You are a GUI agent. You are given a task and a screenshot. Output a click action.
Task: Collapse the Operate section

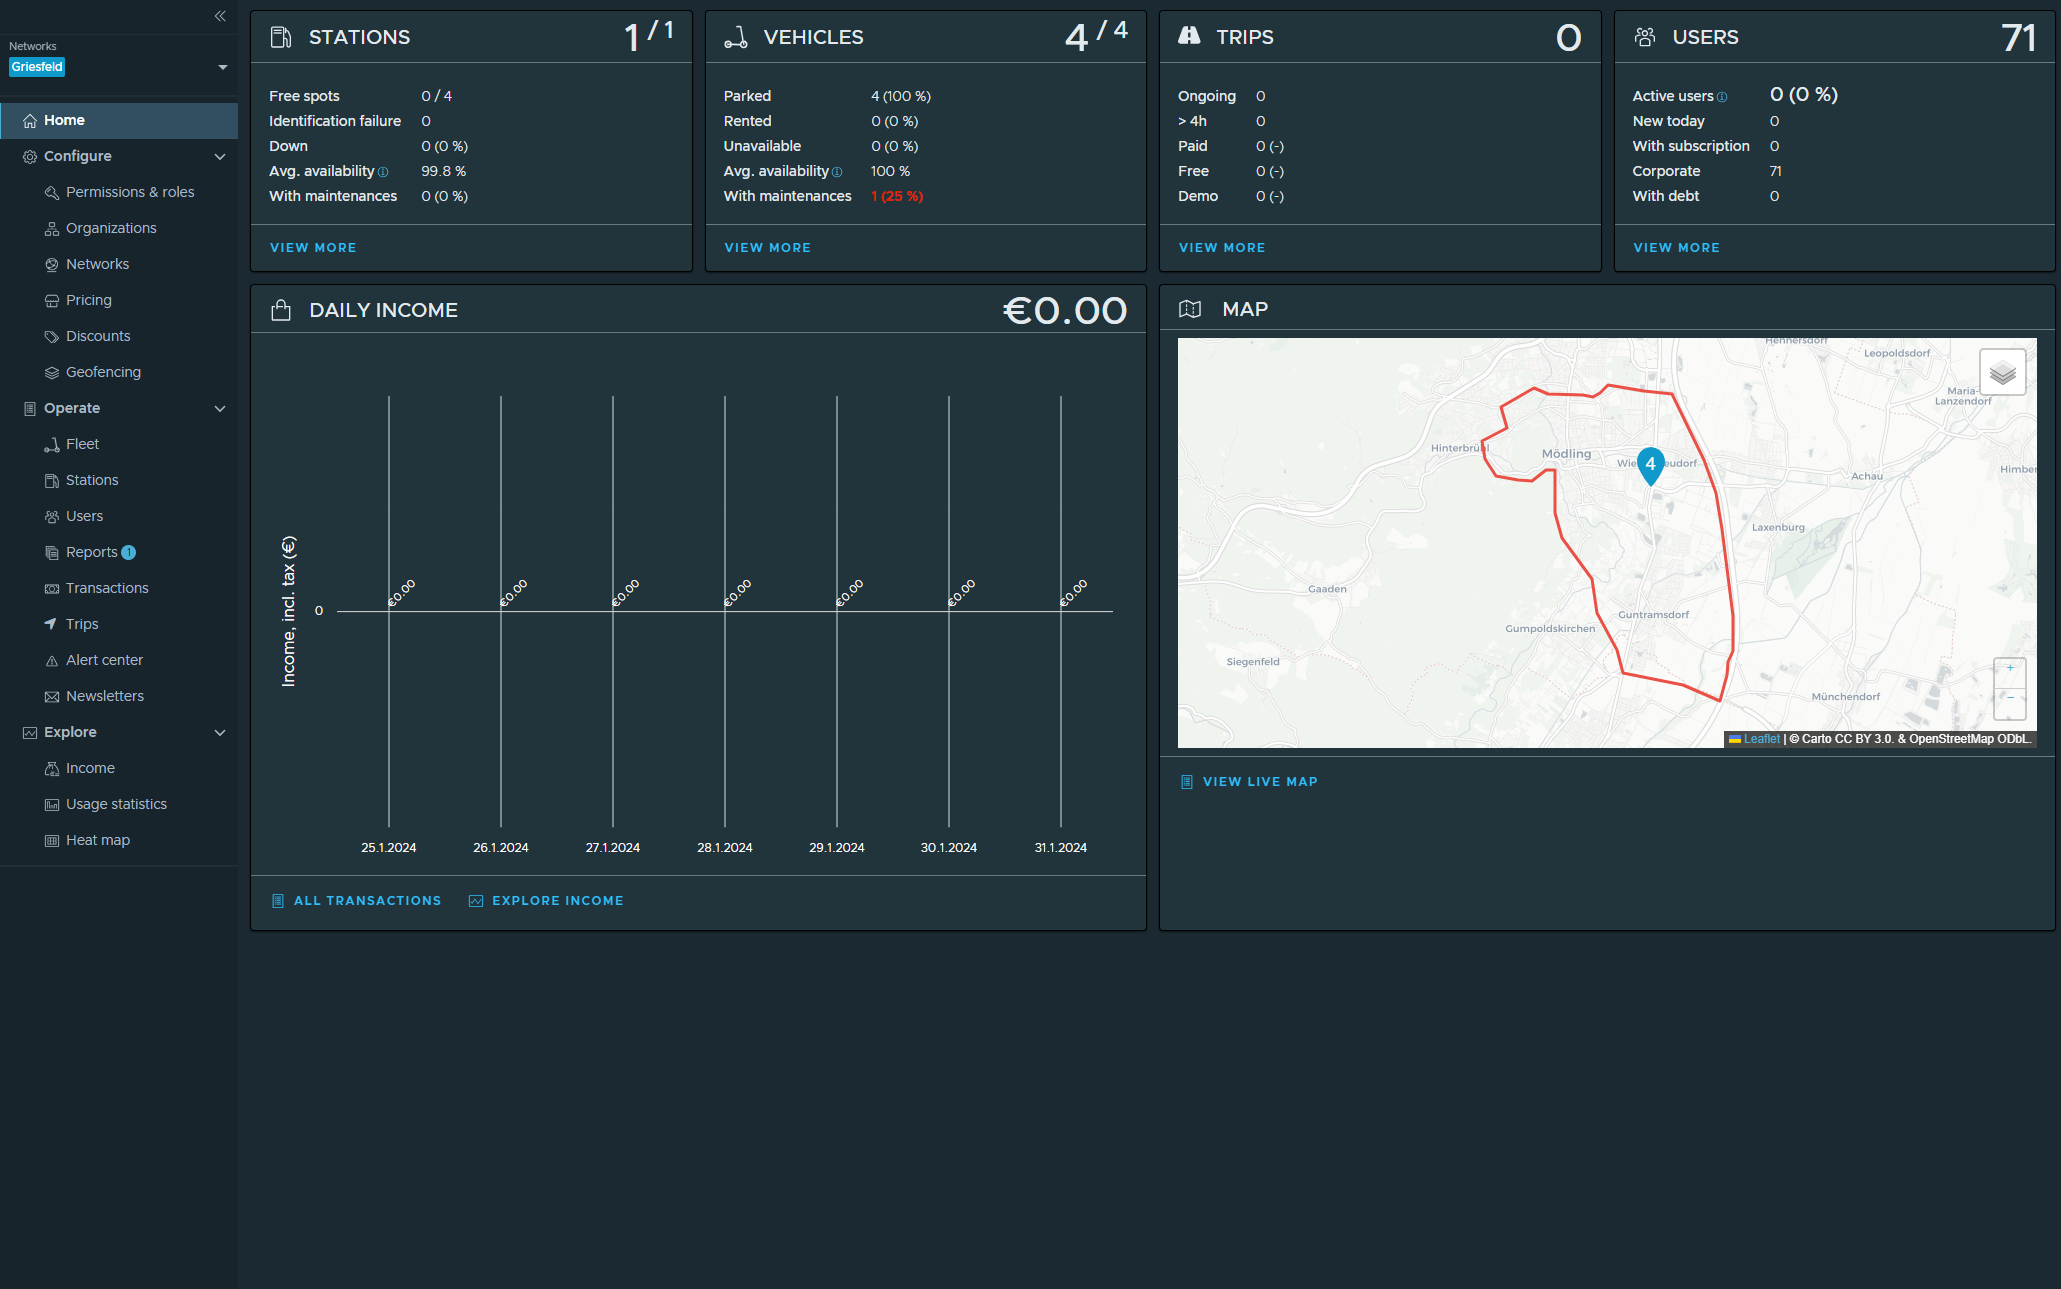click(220, 408)
